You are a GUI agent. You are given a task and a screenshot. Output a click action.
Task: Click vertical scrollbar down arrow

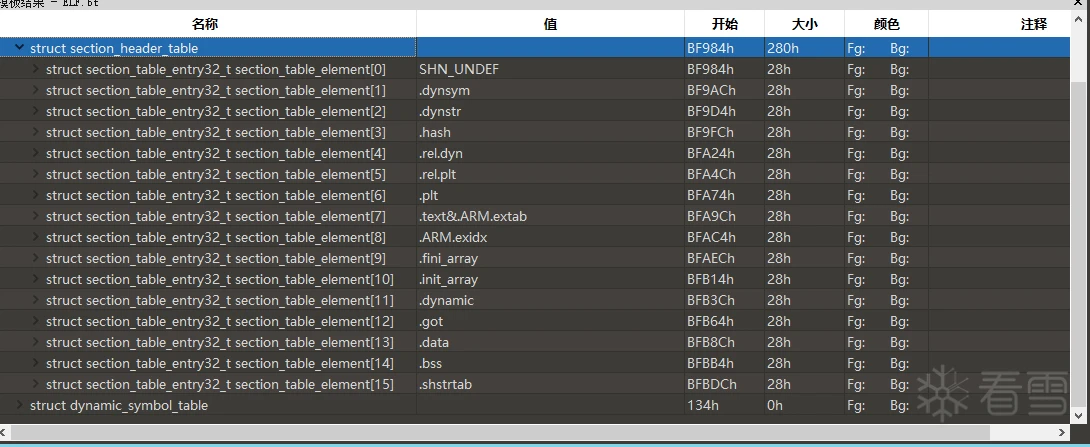coord(1080,417)
